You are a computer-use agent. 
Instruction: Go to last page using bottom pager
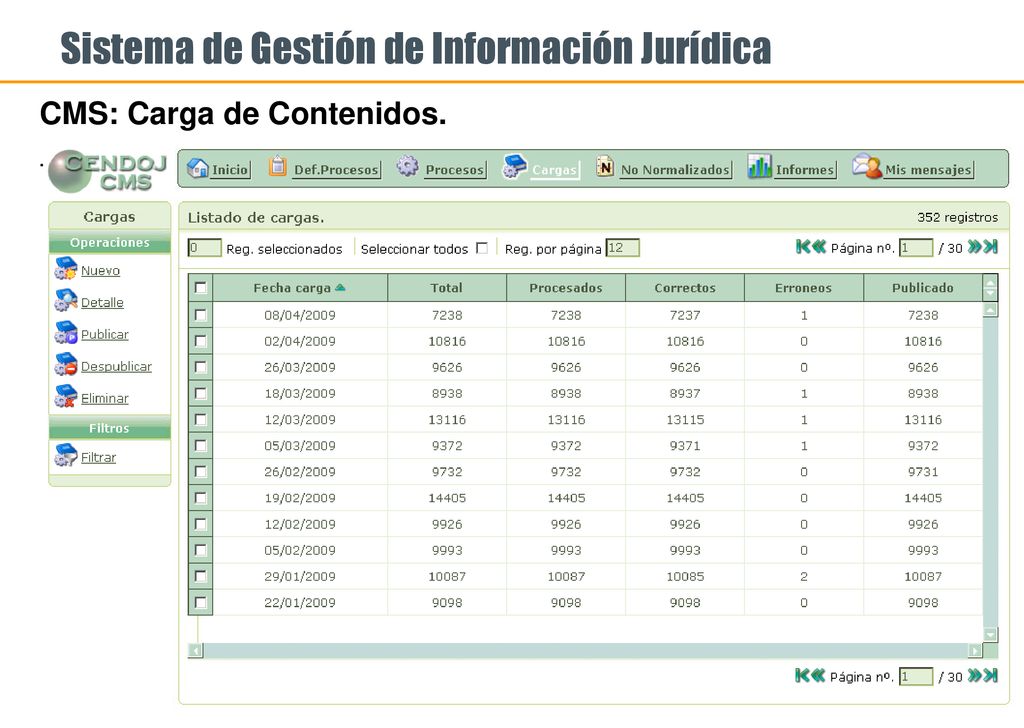(x=991, y=676)
